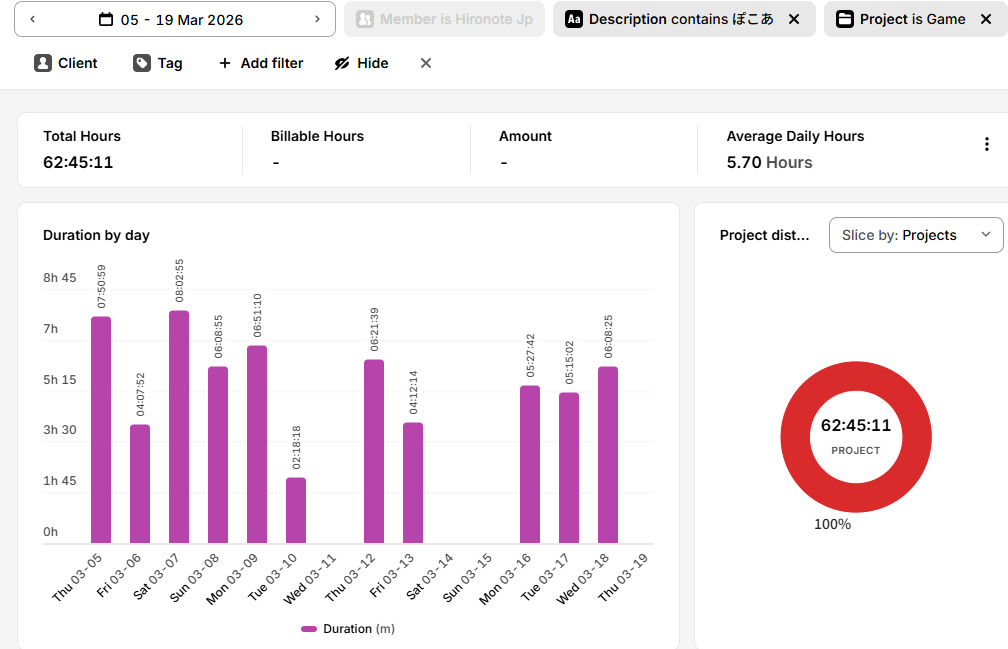Remove the Description contains filter
This screenshot has width=1008, height=649.
(794, 19)
